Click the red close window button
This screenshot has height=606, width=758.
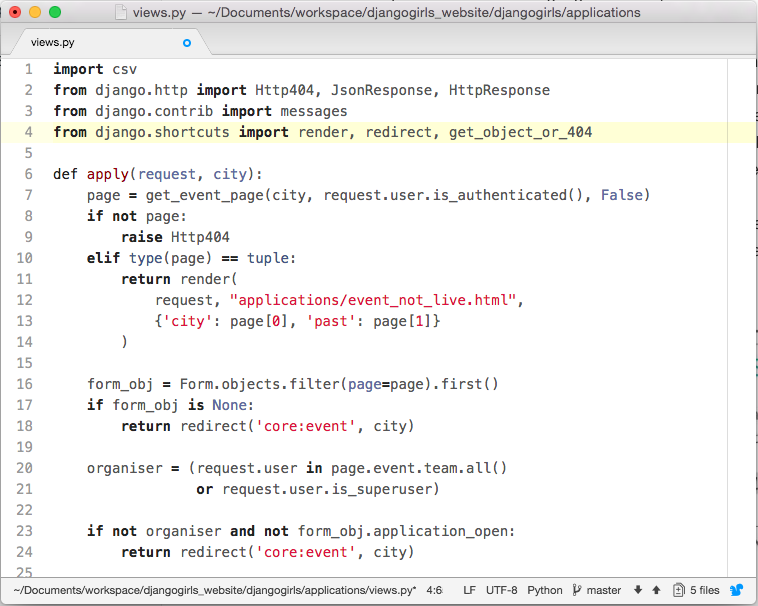click(14, 13)
